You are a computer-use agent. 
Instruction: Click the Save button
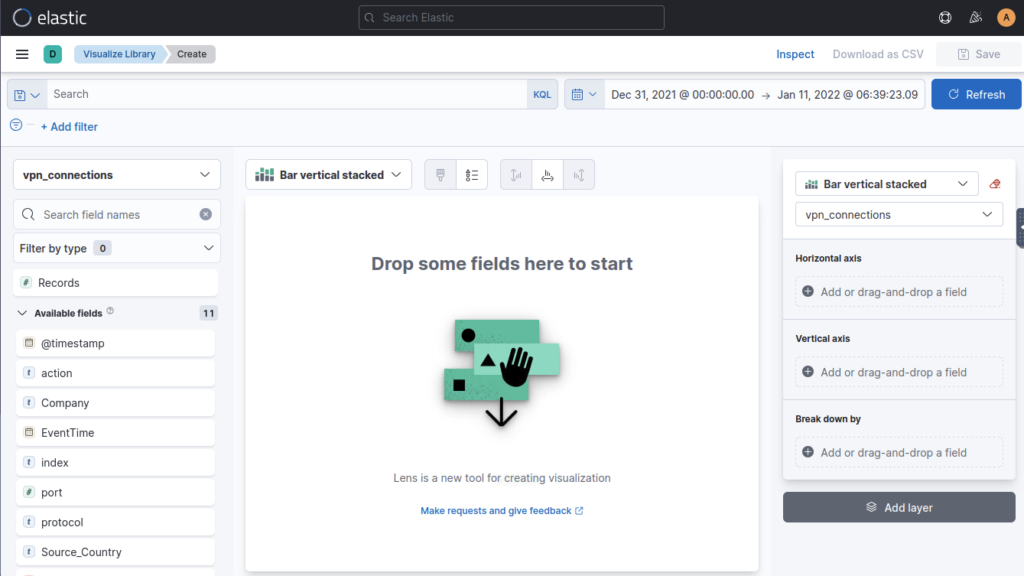click(x=978, y=54)
